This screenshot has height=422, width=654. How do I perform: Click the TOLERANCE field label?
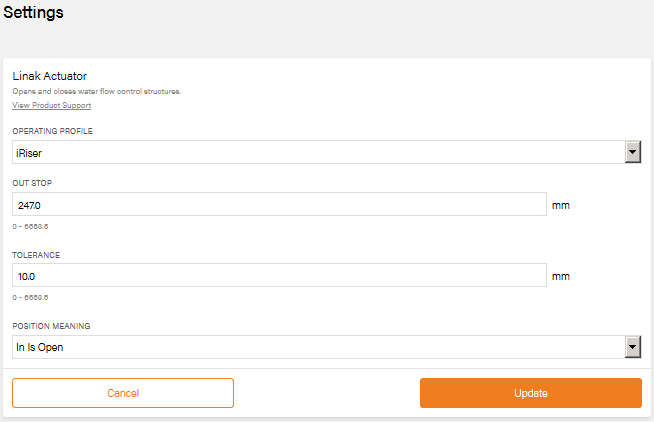[36, 255]
